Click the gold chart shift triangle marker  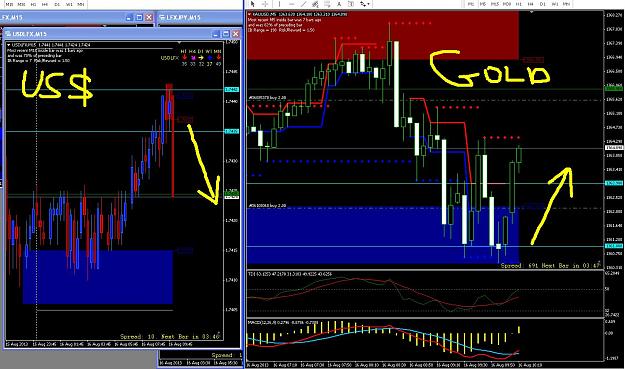(x=531, y=12)
